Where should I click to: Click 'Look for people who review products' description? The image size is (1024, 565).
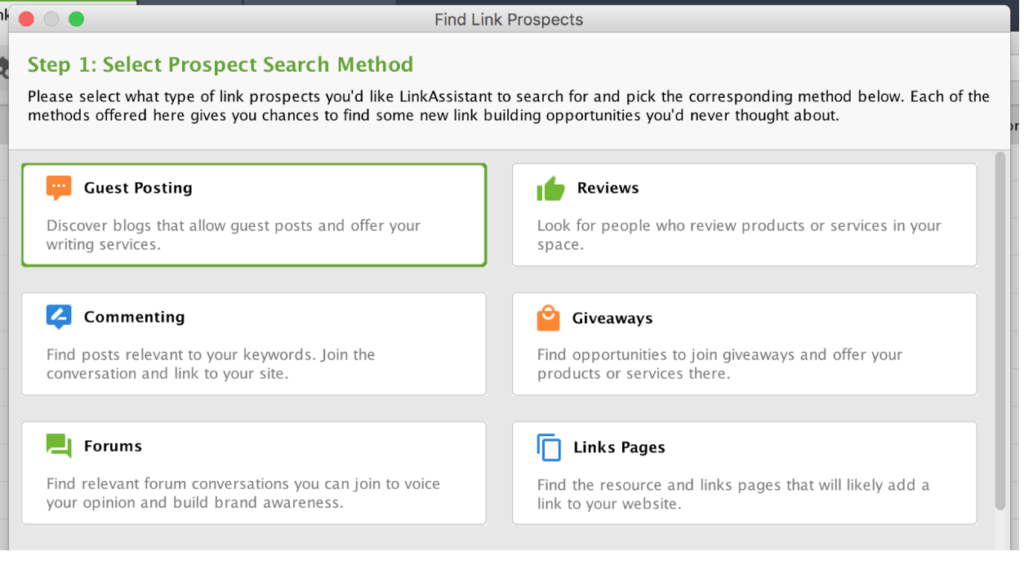point(739,234)
